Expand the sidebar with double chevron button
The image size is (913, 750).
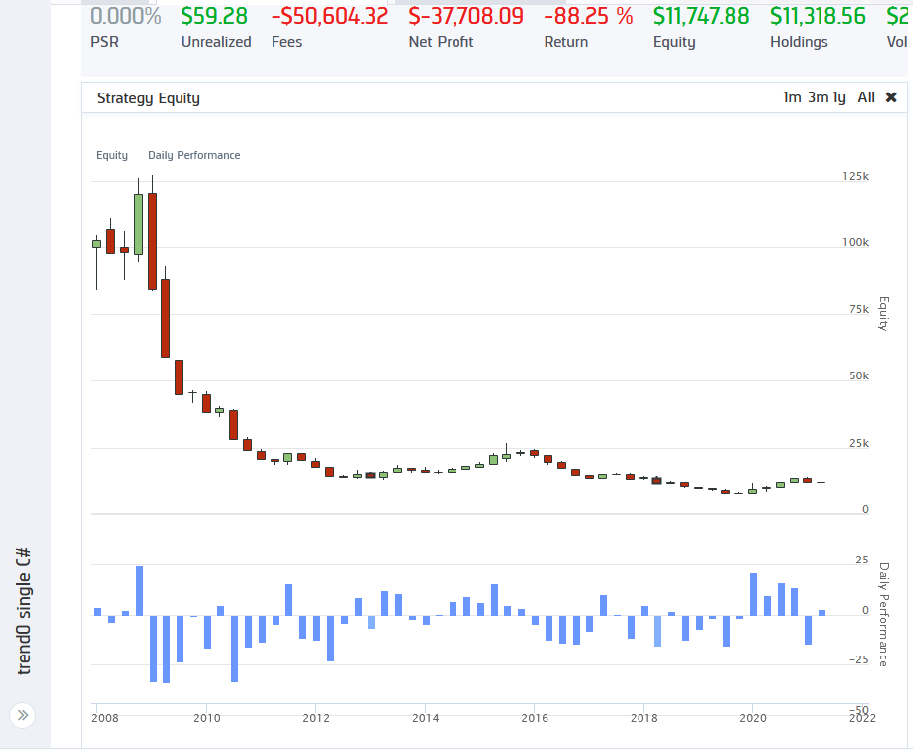[23, 715]
